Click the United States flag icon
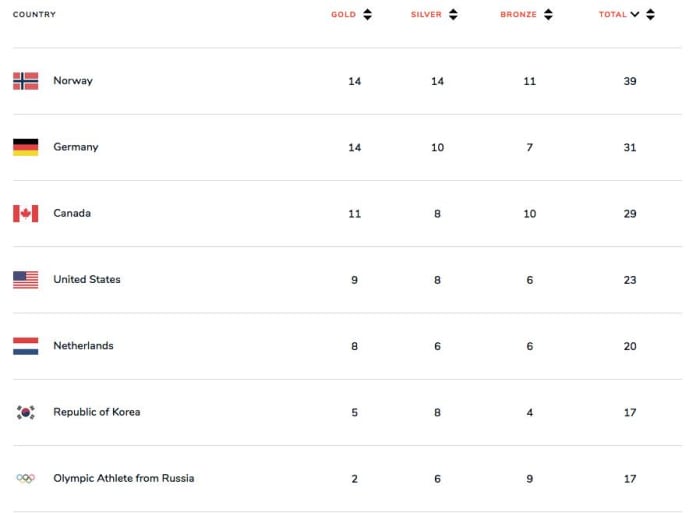700x513 pixels. (25, 280)
